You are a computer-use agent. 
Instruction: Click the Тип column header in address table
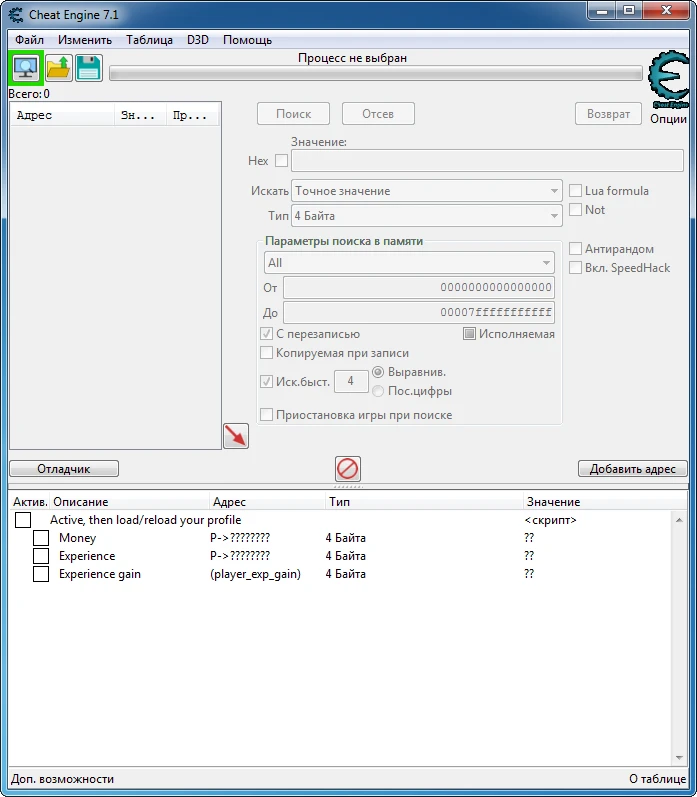click(424, 502)
